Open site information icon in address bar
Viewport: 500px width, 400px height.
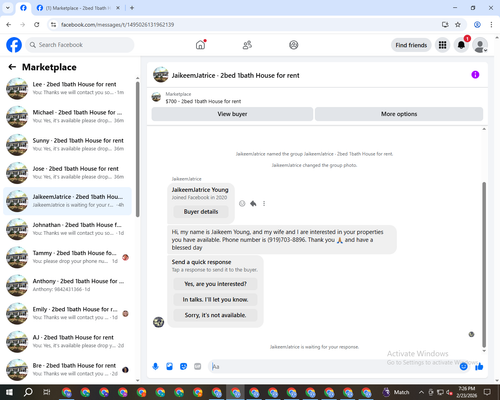(53, 25)
